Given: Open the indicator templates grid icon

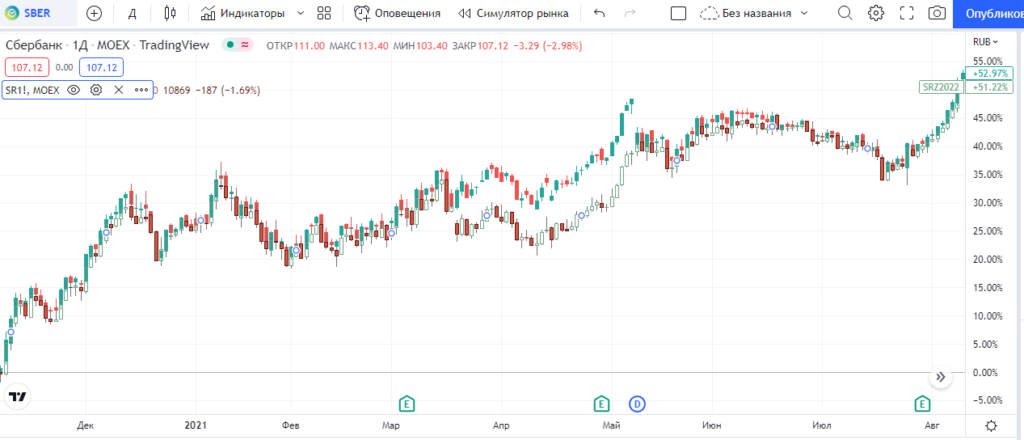Looking at the screenshot, I should (324, 13).
